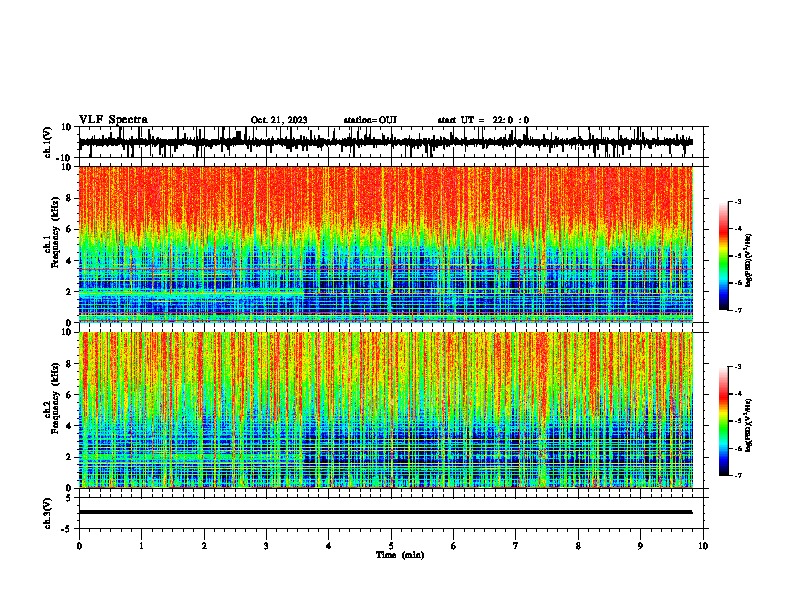Select the date label Oct. 21, 2023
The height and width of the screenshot is (612, 792).
(x=279, y=120)
